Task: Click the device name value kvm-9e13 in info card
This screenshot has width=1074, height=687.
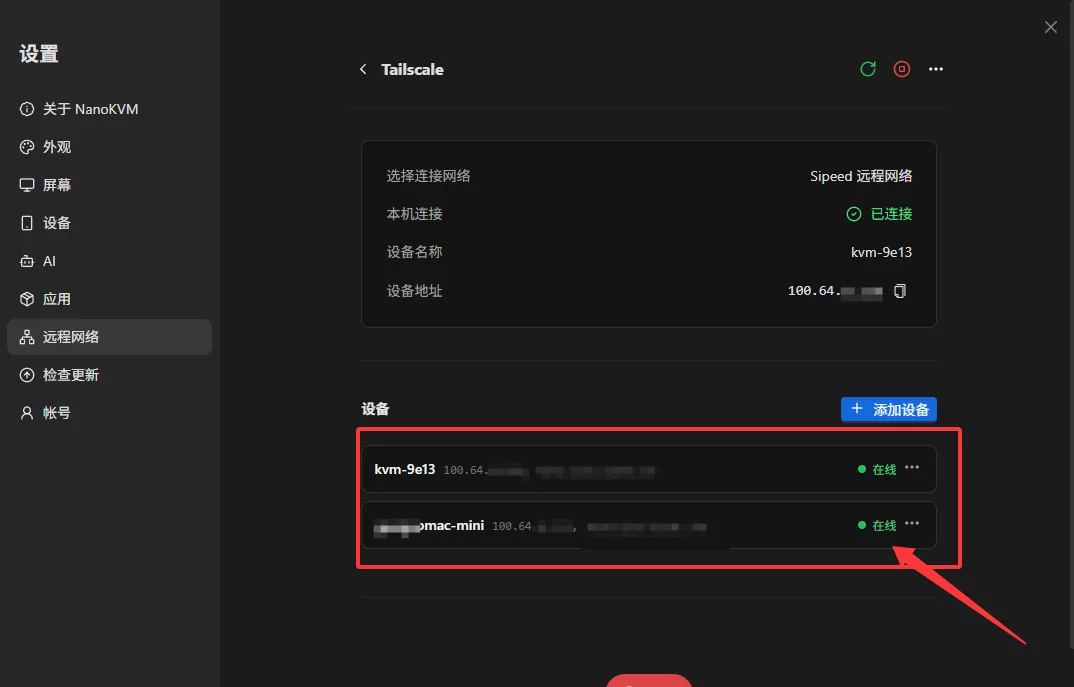Action: pyautogui.click(x=882, y=252)
